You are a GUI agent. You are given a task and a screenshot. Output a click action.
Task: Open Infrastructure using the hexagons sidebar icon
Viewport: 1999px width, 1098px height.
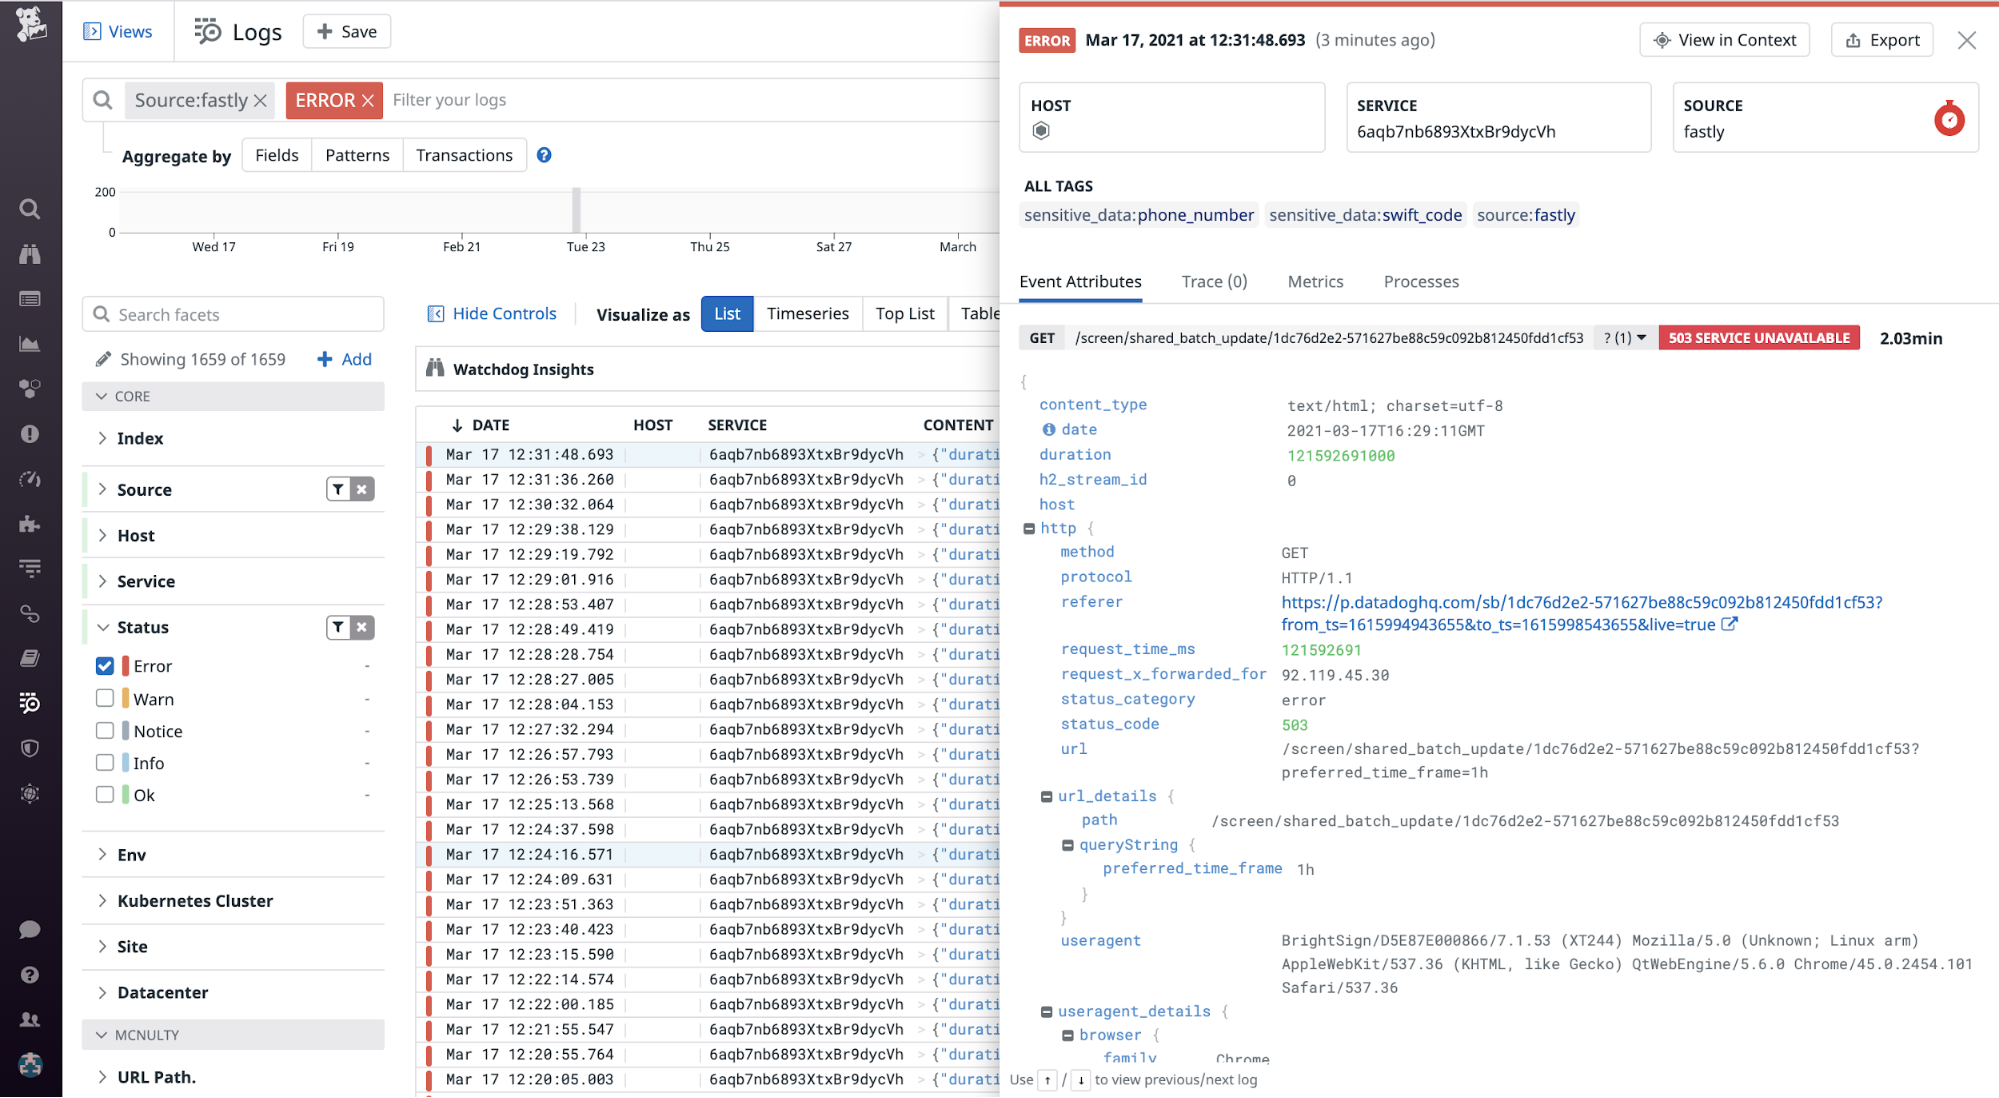[x=29, y=389]
